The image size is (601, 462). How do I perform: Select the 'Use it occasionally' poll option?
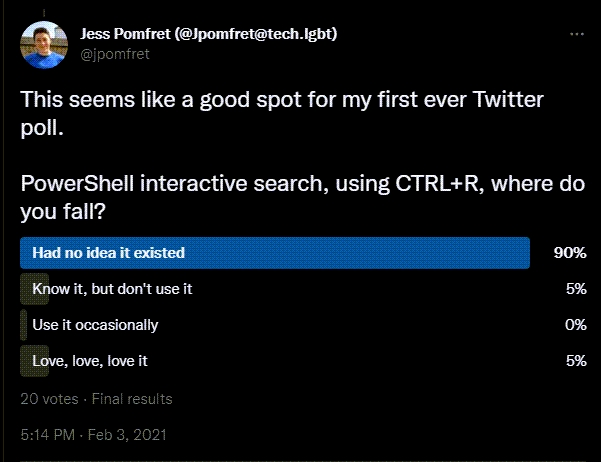(95, 325)
